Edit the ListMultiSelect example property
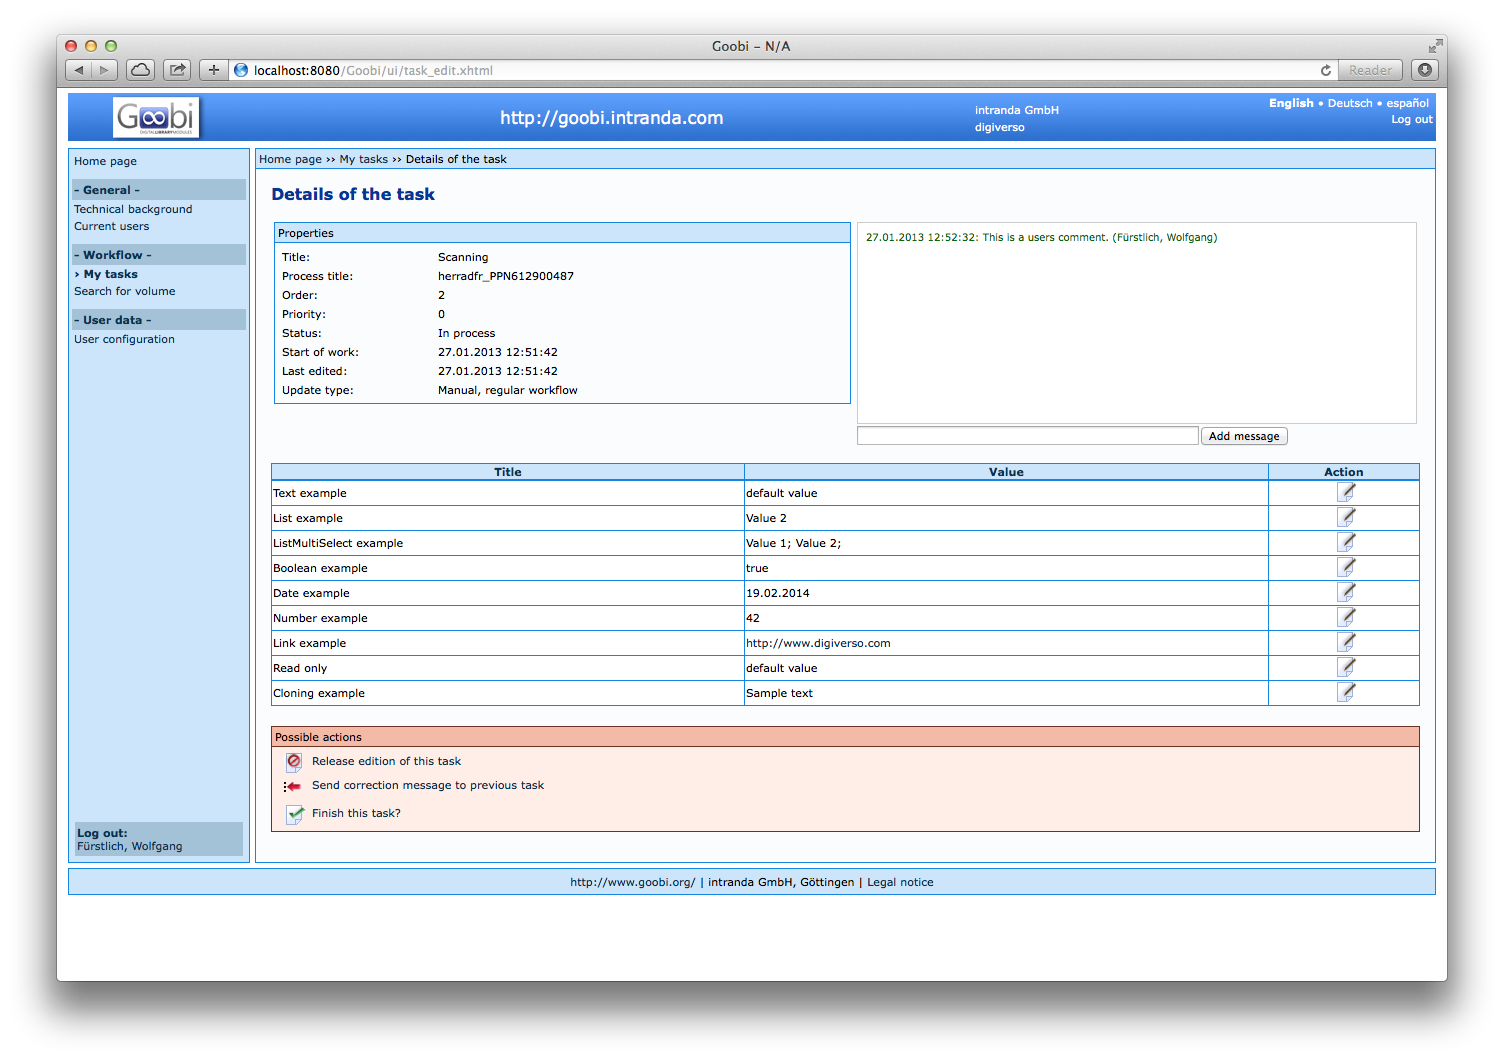This screenshot has width=1504, height=1060. tap(1346, 542)
